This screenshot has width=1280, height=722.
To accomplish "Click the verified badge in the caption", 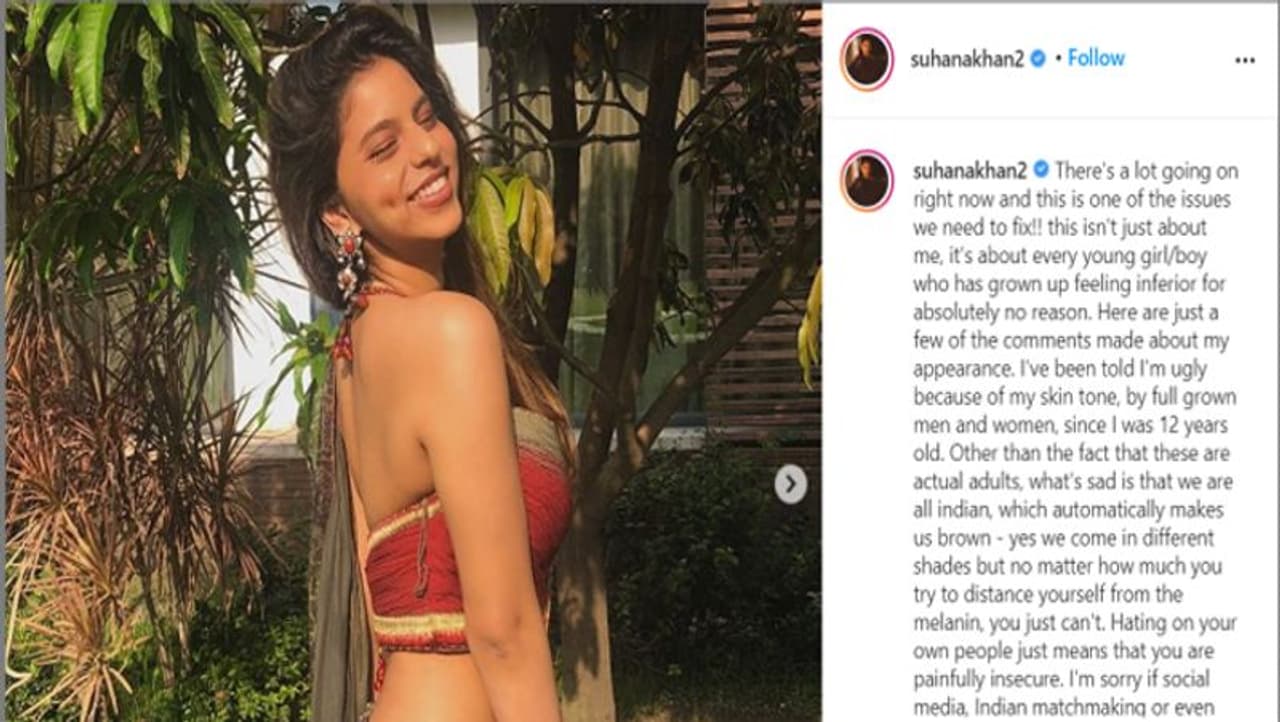I will coord(1040,169).
